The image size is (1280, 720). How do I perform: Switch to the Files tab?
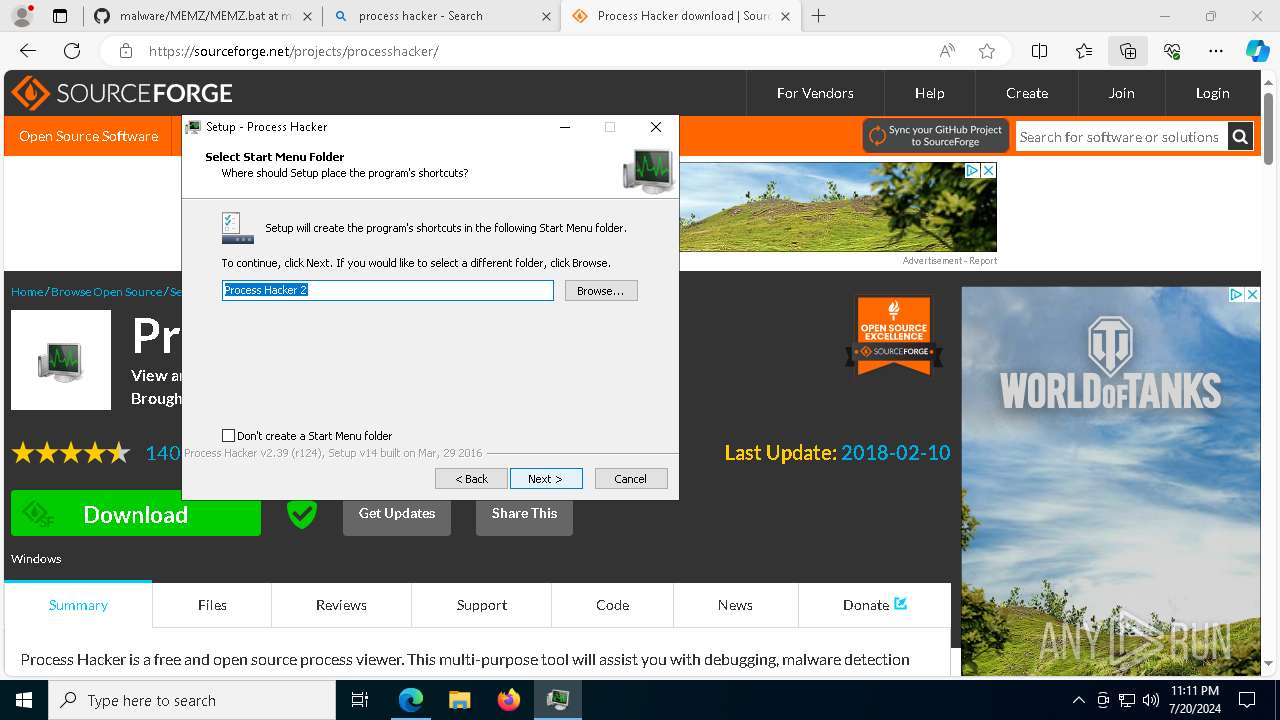212,605
